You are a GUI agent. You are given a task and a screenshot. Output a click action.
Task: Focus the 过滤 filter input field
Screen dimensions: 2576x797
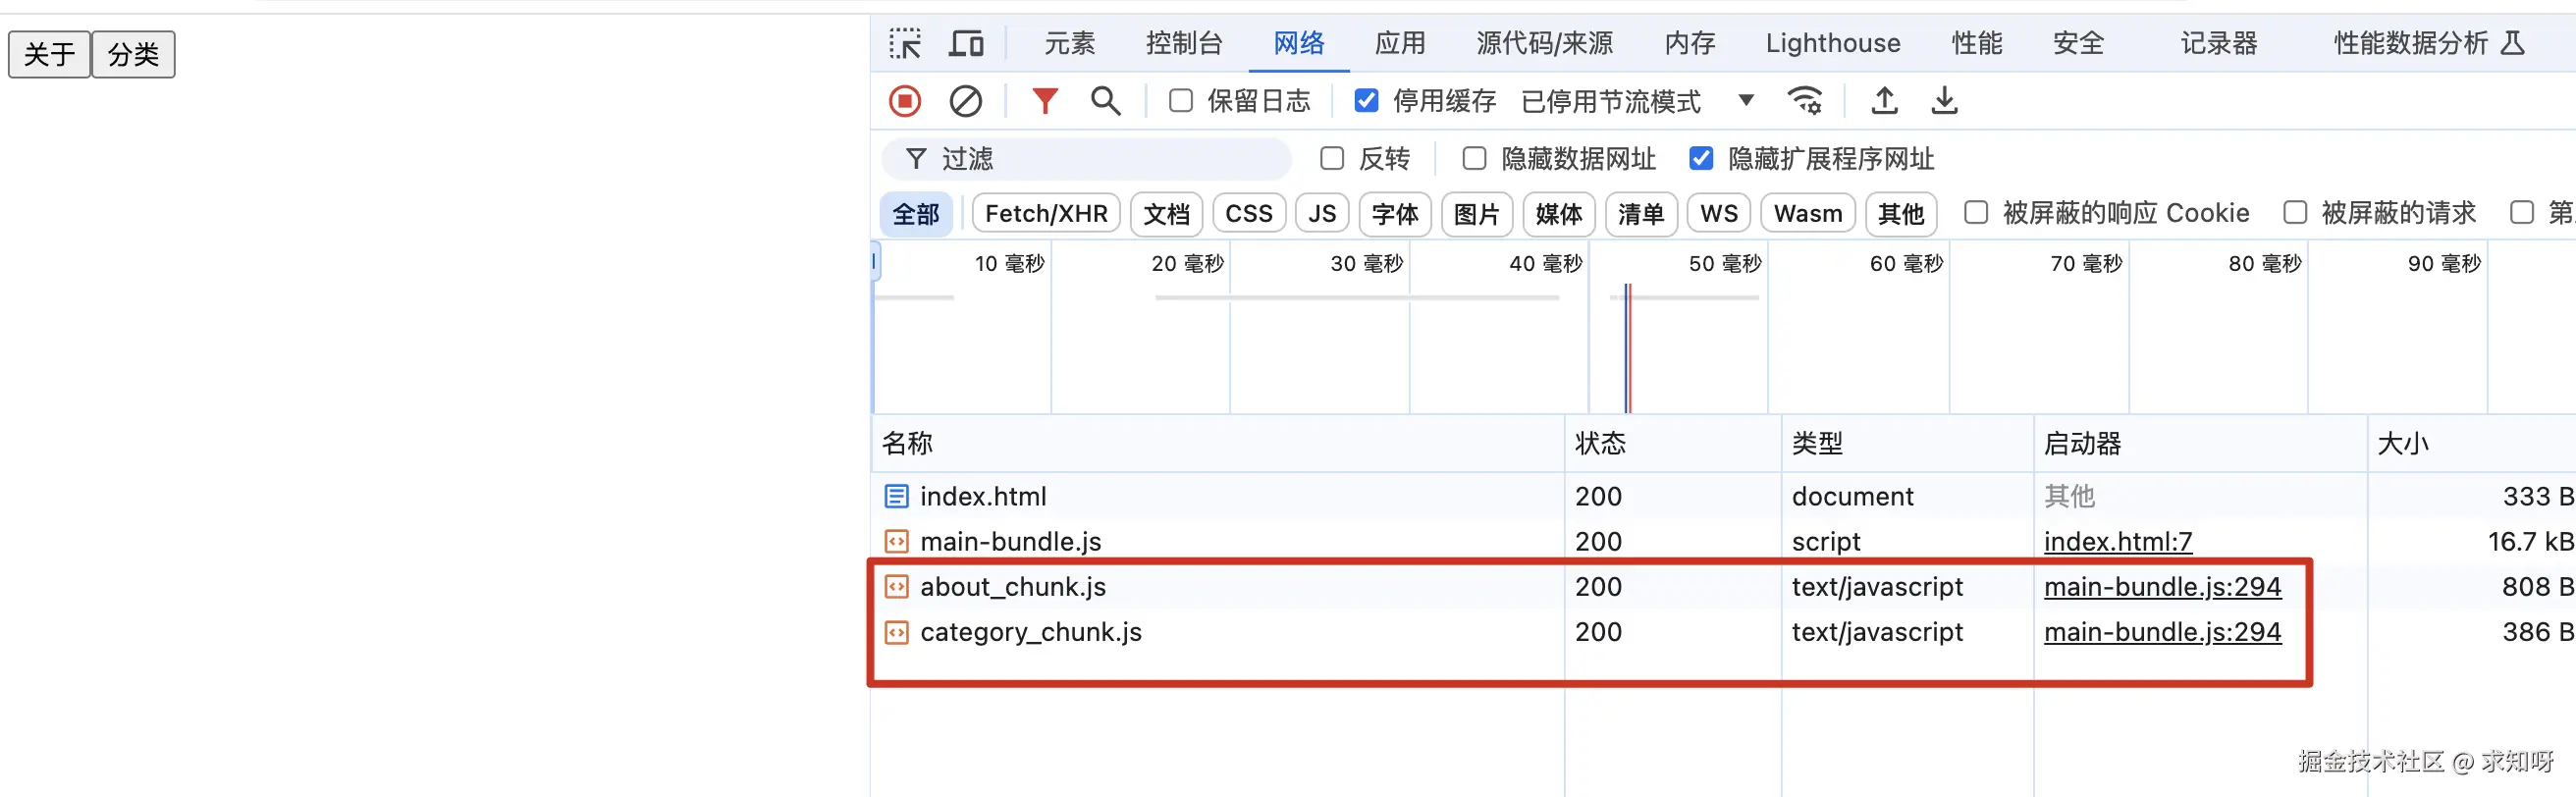point(1087,159)
